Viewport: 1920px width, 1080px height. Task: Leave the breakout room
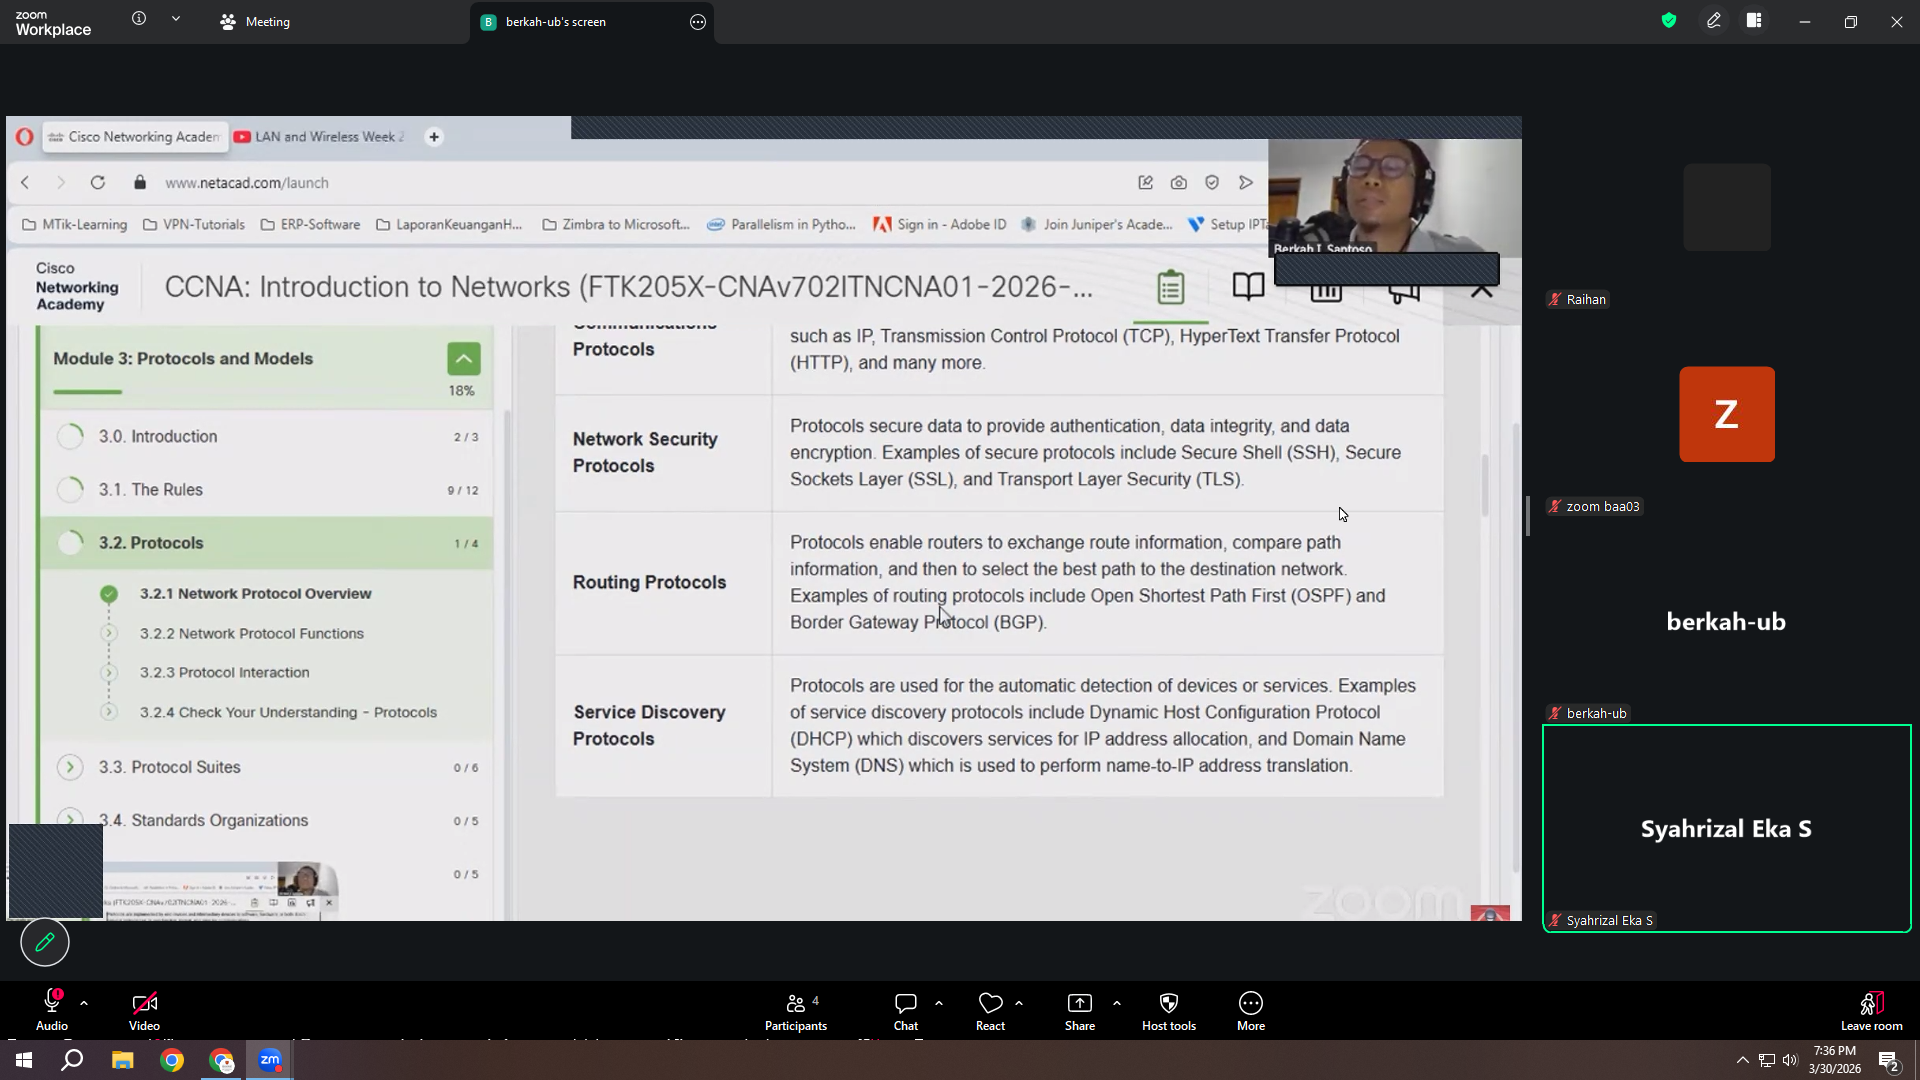pyautogui.click(x=1872, y=1009)
